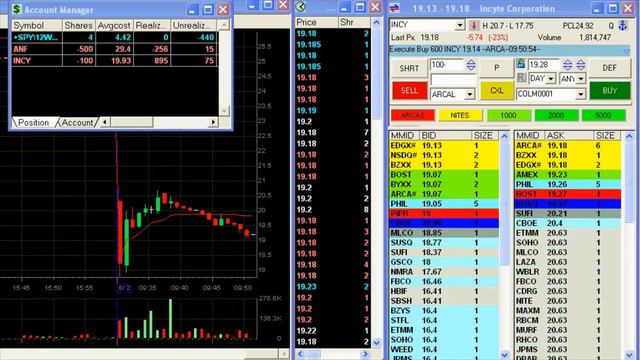The image size is (640, 360).
Task: Click the red ARCAS quick button
Action: tap(412, 116)
